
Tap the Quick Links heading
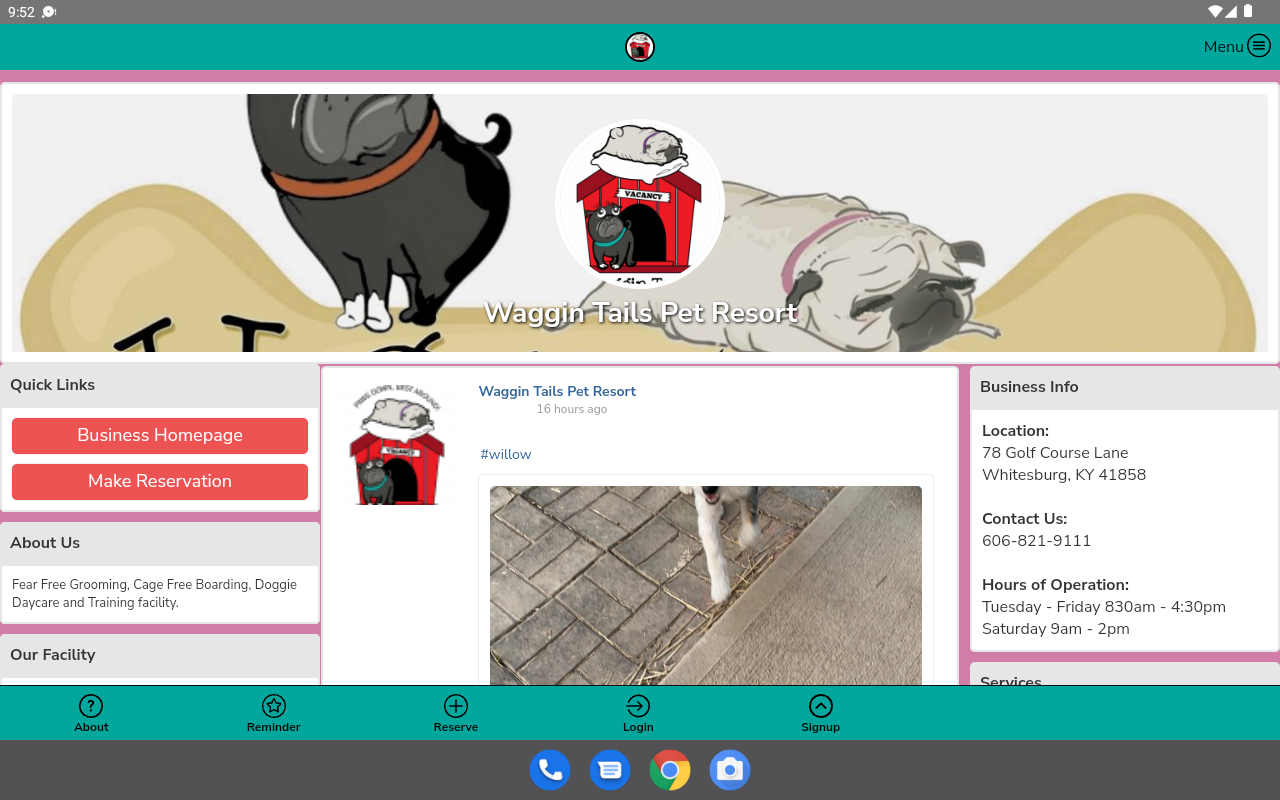pos(53,385)
